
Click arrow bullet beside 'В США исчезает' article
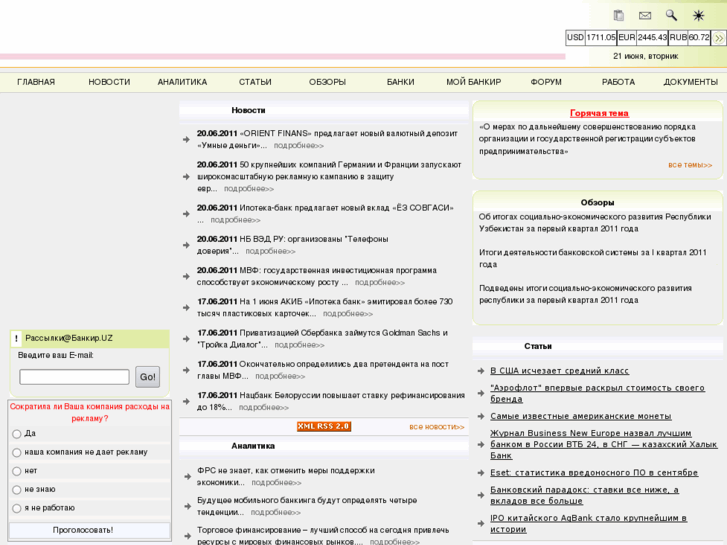481,371
